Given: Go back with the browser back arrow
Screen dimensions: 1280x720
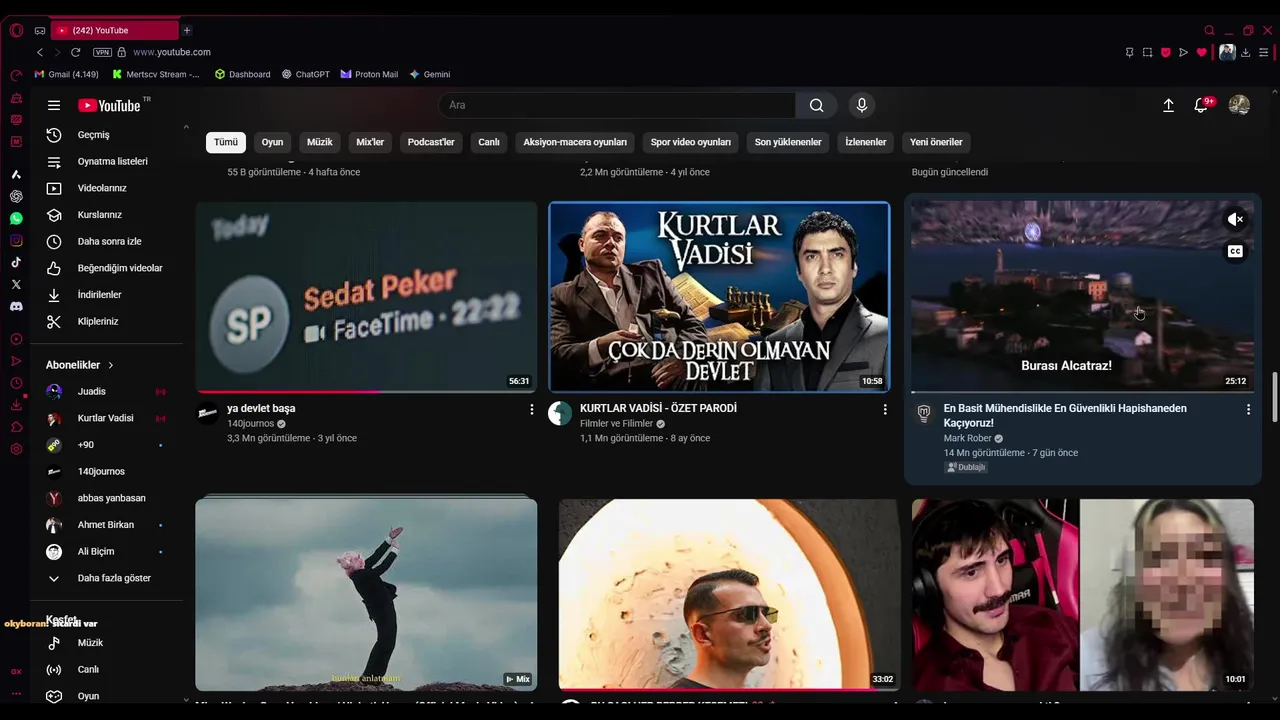Looking at the screenshot, I should click(x=40, y=52).
